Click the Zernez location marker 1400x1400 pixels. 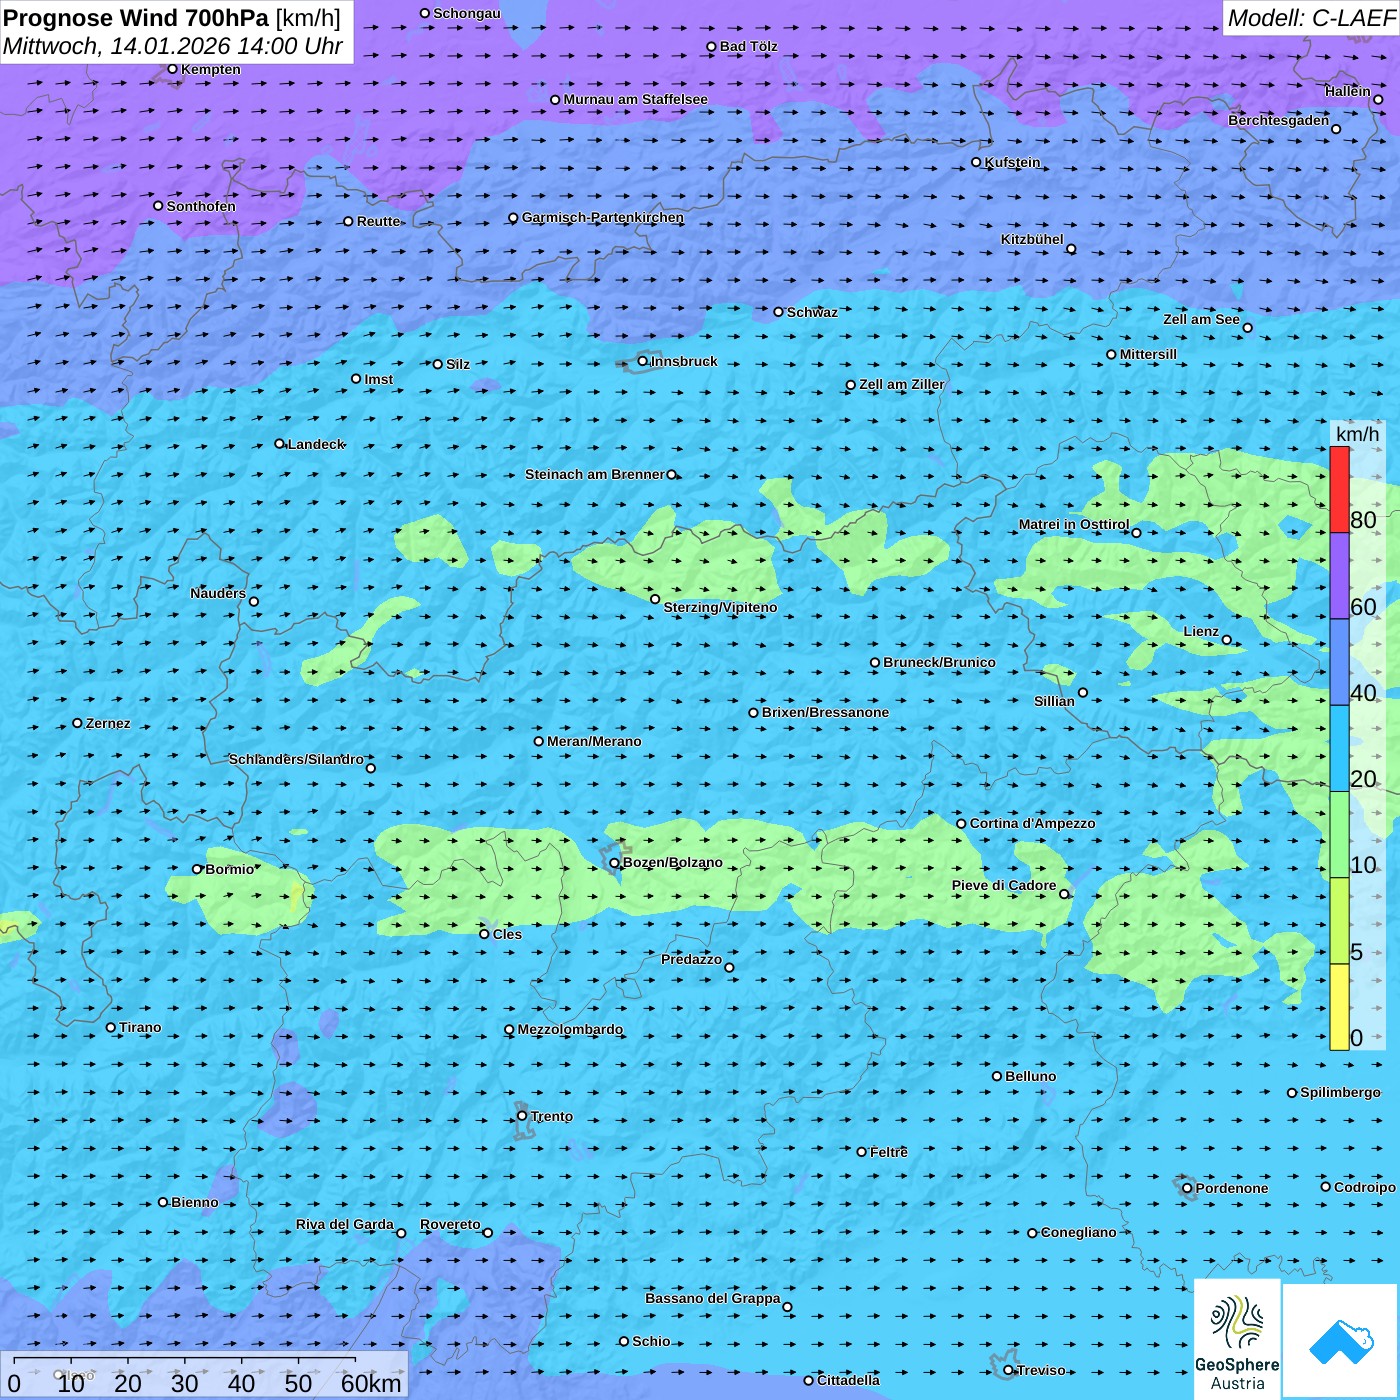[x=77, y=723]
